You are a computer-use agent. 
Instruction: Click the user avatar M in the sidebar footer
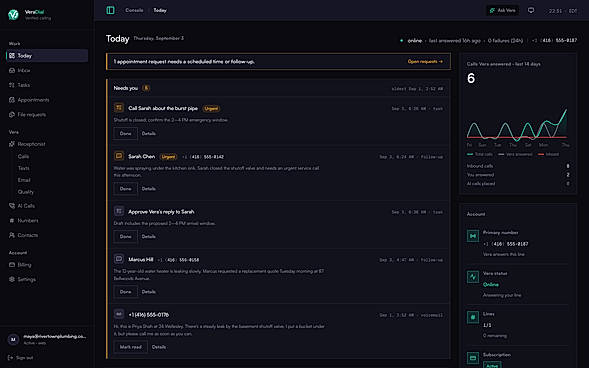pyautogui.click(x=13, y=339)
